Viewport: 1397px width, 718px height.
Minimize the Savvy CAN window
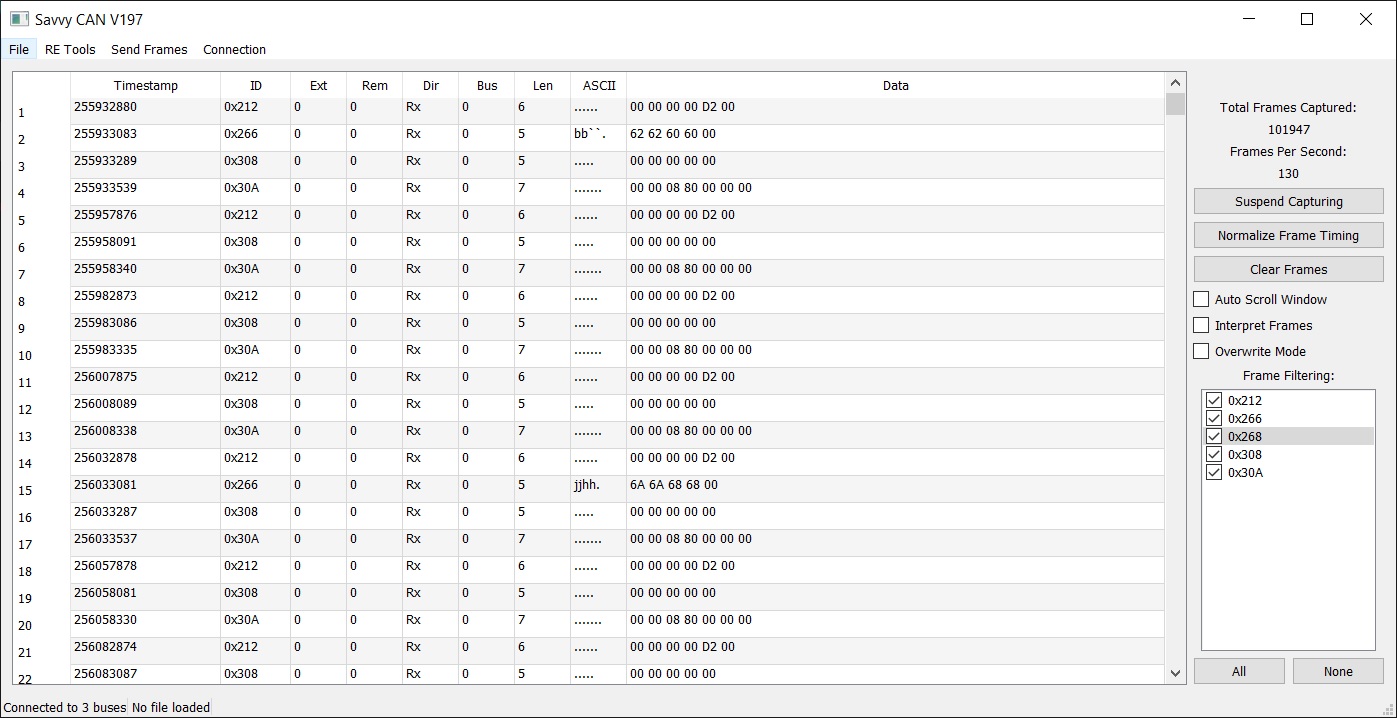coord(1249,19)
